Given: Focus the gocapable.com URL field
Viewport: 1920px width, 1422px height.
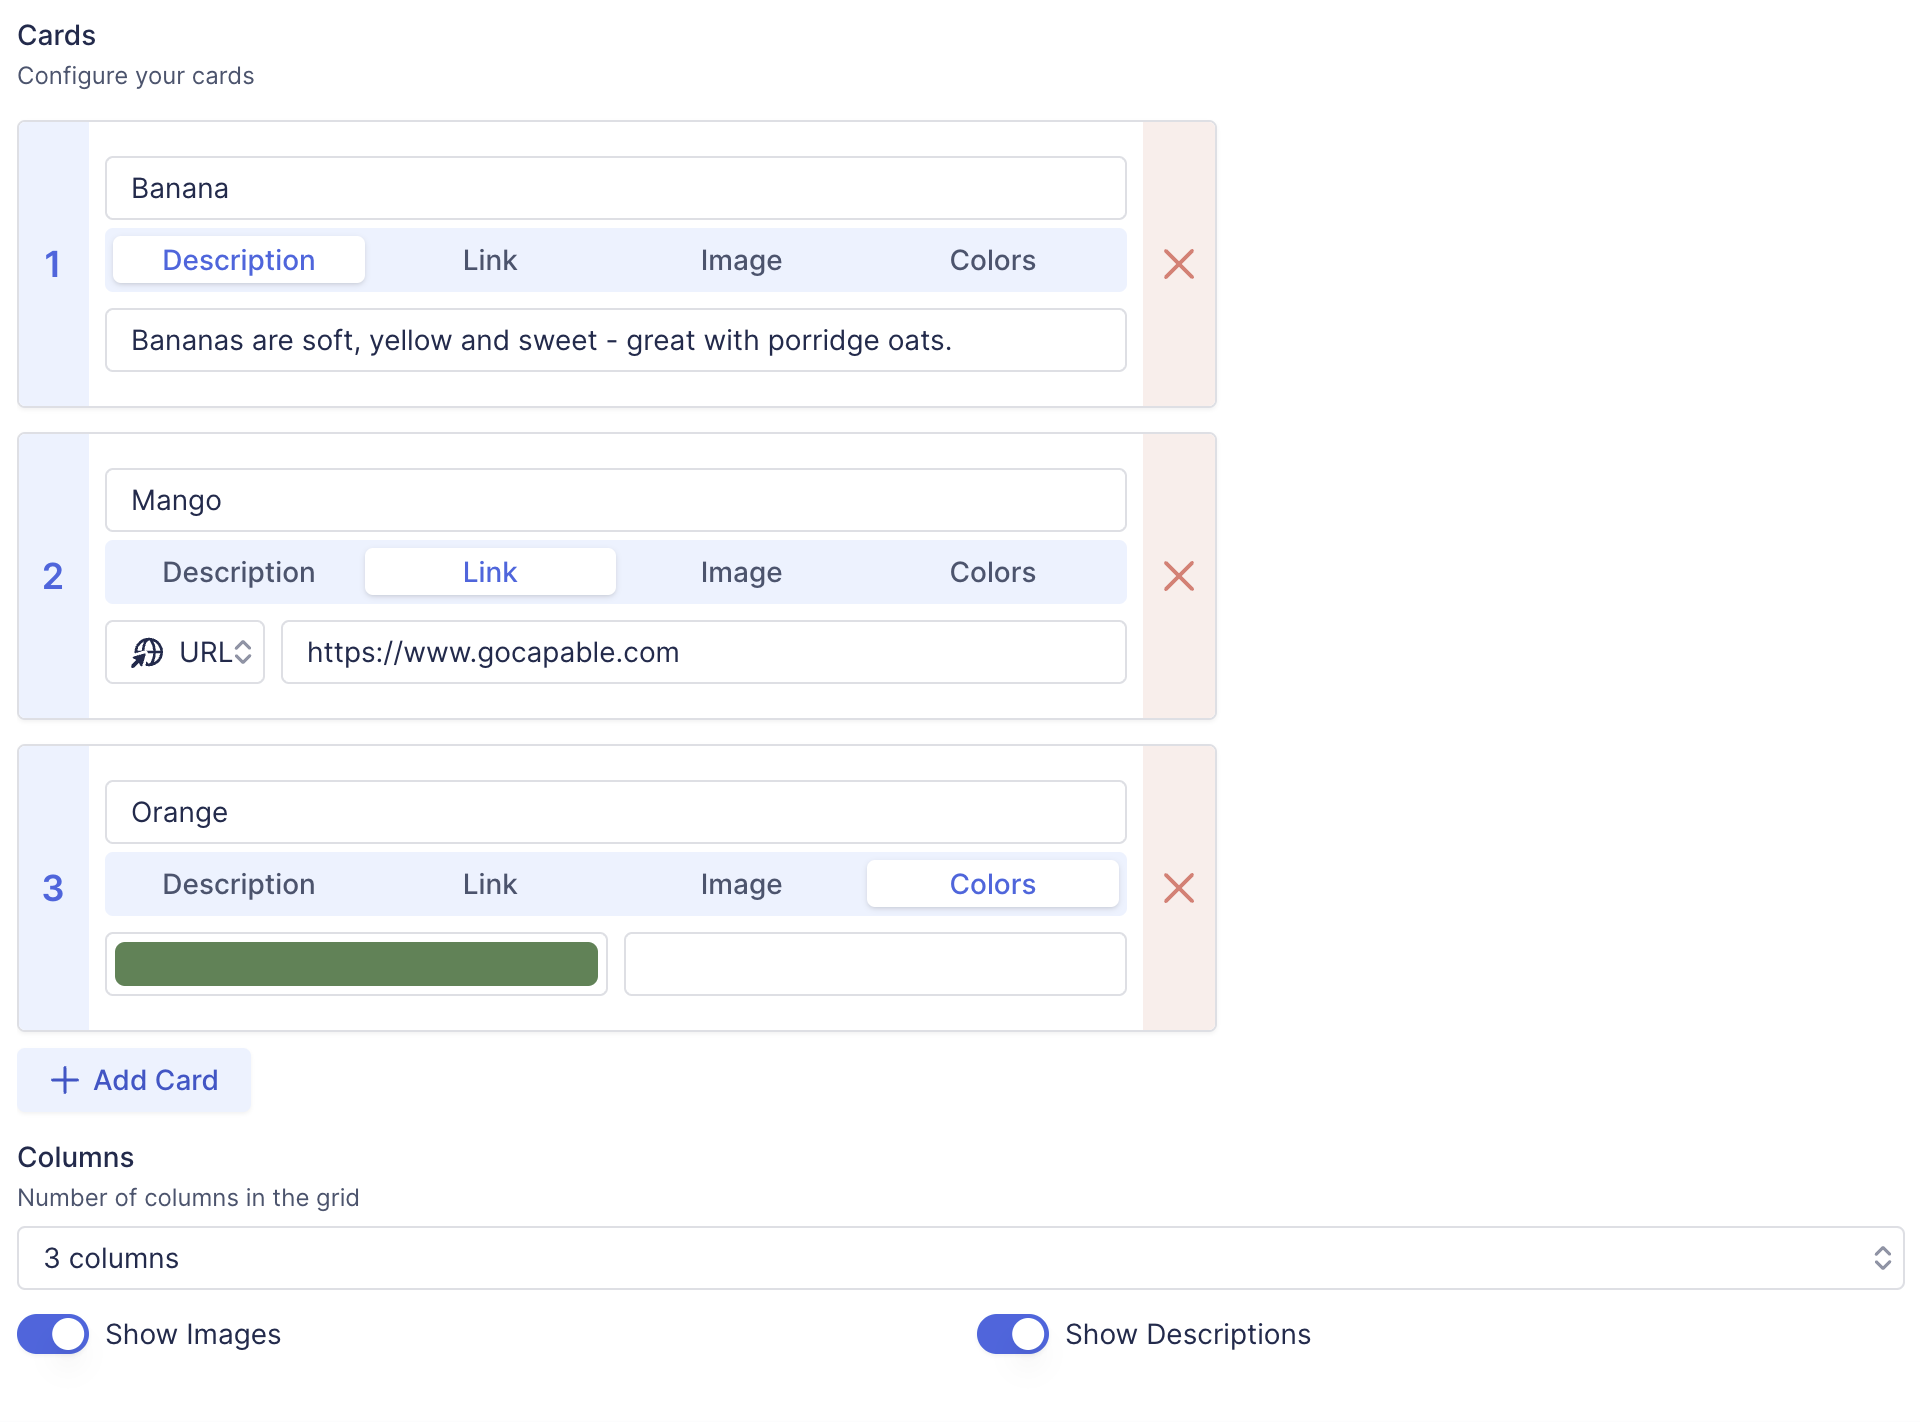Looking at the screenshot, I should click(x=703, y=653).
